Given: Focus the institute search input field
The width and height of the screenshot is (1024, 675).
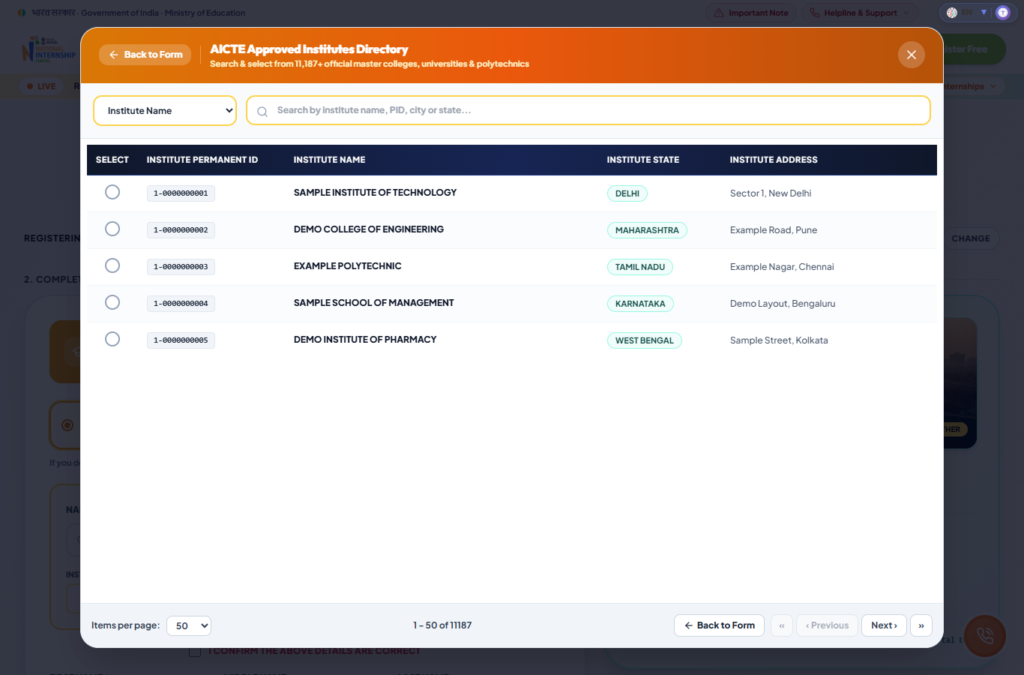Looking at the screenshot, I should coord(588,110).
